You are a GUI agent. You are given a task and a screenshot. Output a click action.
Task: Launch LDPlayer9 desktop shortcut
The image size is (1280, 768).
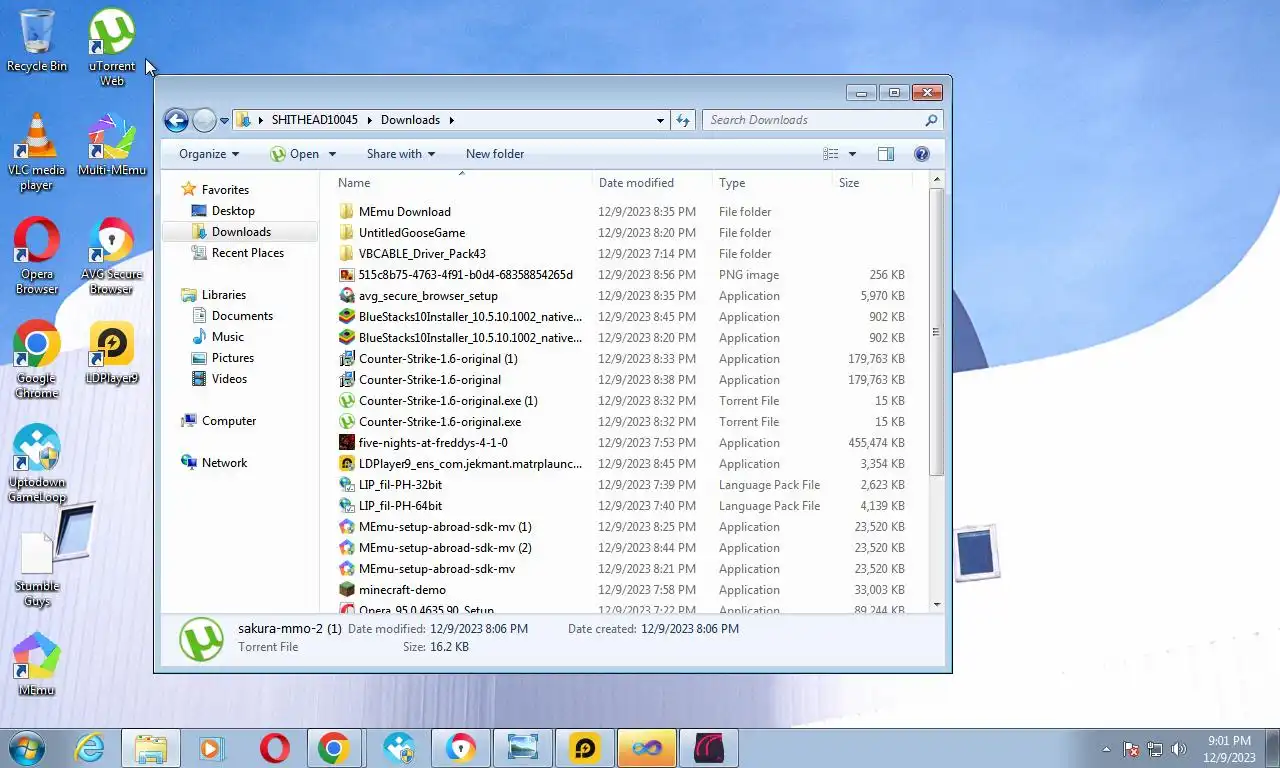(x=112, y=352)
